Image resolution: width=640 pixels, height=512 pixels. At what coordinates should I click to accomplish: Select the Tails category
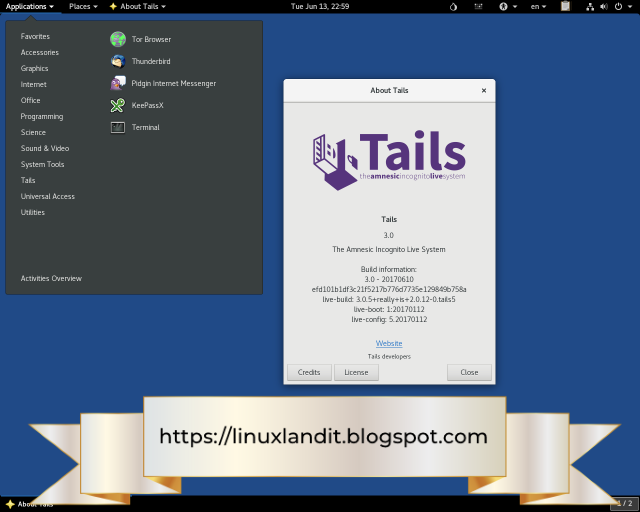pyautogui.click(x=28, y=180)
